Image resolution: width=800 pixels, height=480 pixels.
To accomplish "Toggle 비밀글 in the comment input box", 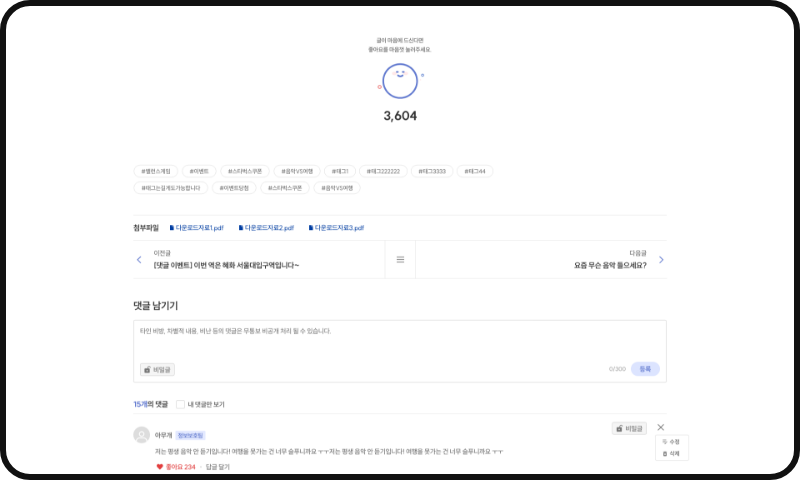I will click(157, 369).
